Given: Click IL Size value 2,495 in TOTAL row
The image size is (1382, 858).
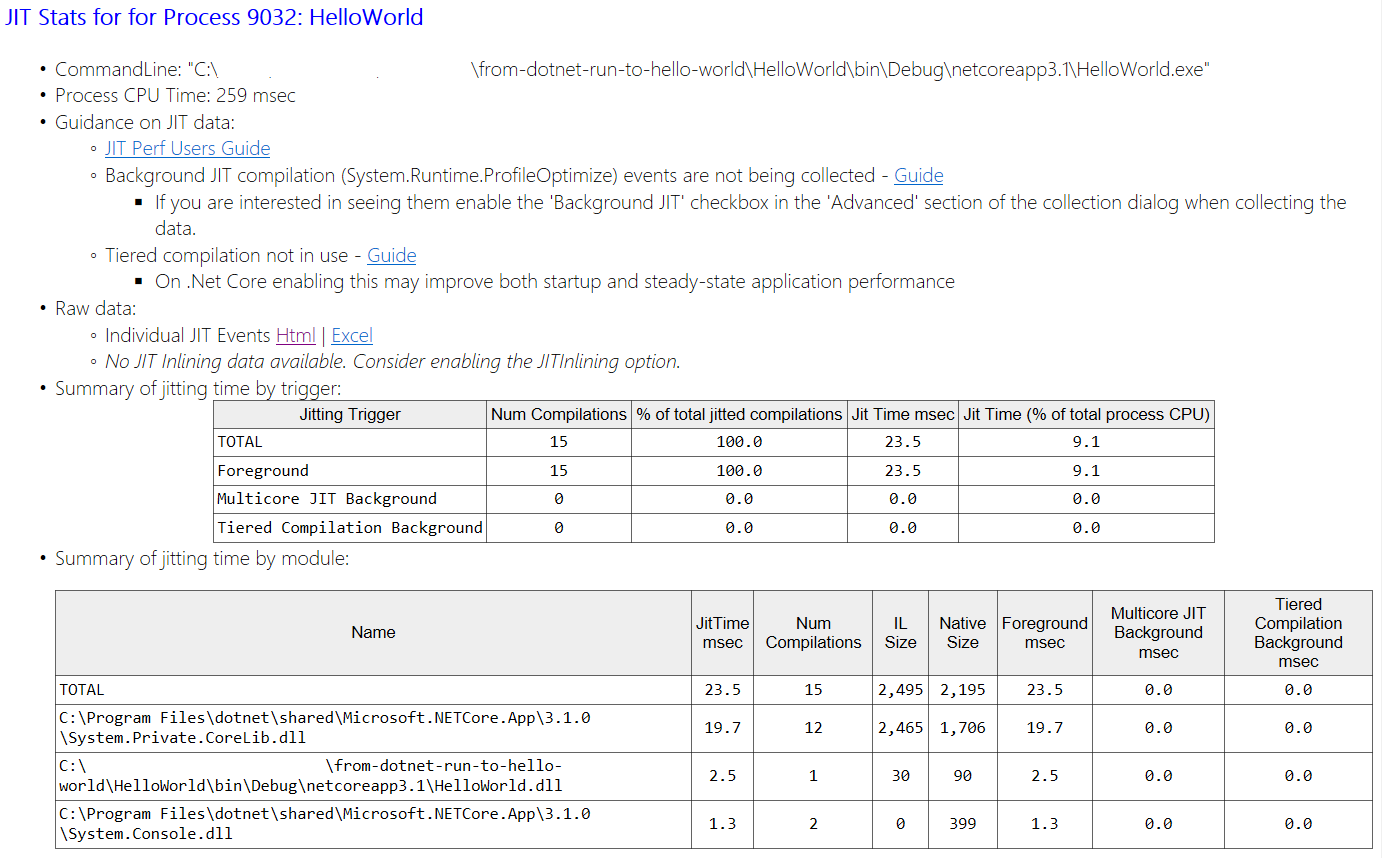Looking at the screenshot, I should click(x=900, y=689).
